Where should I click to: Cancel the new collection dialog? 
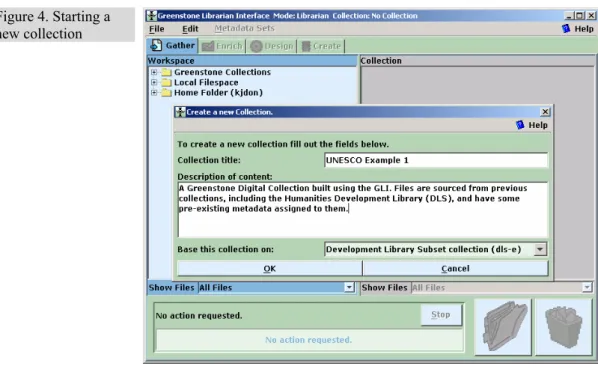tap(455, 269)
